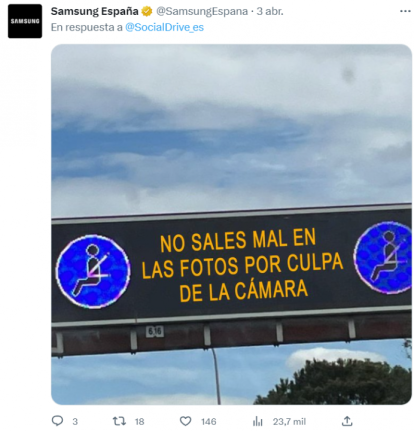Retweet using the arrows icon
The height and width of the screenshot is (431, 414).
tap(119, 421)
